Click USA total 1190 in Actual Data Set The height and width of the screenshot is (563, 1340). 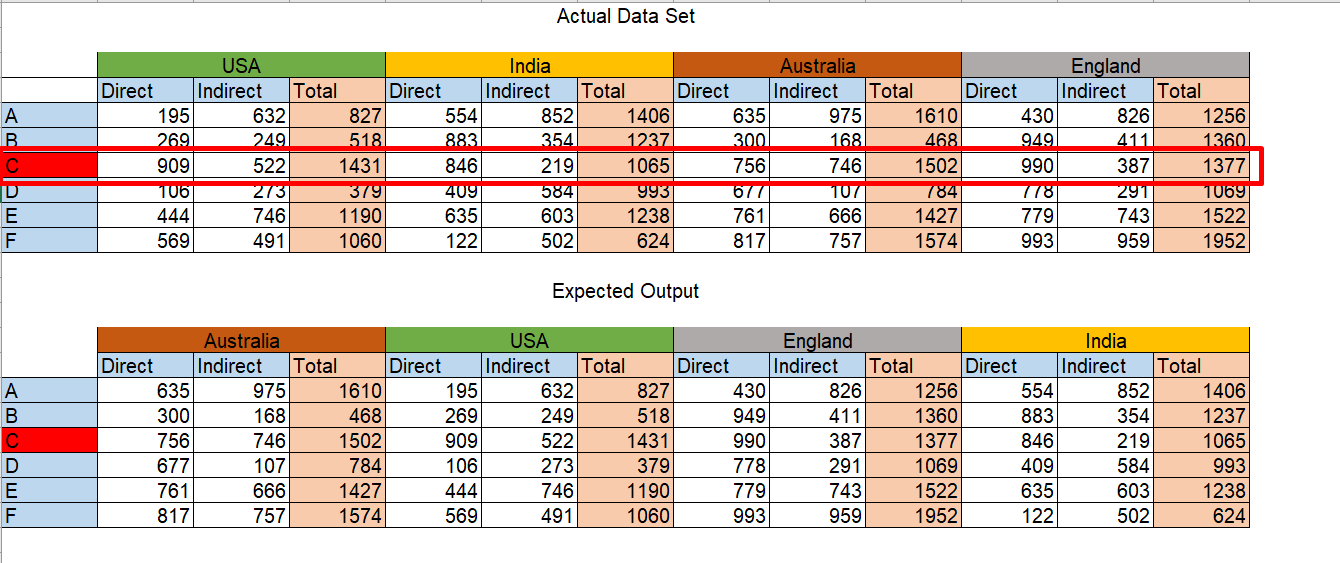pos(337,215)
